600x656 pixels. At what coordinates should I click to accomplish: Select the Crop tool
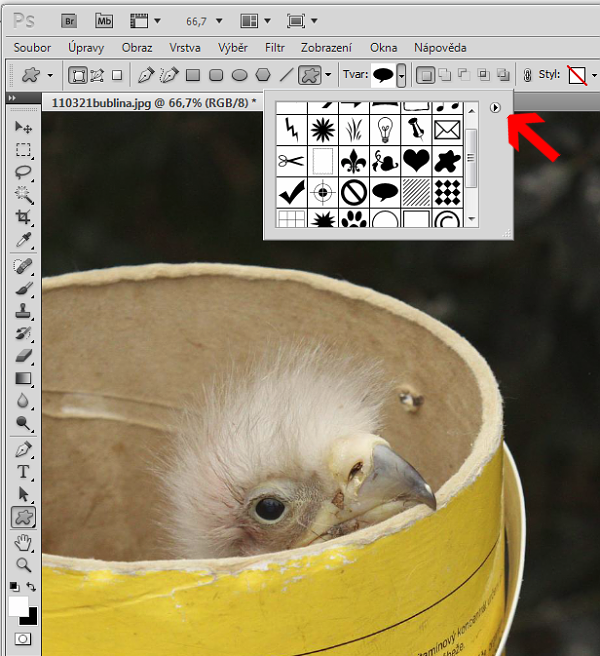tap(24, 217)
